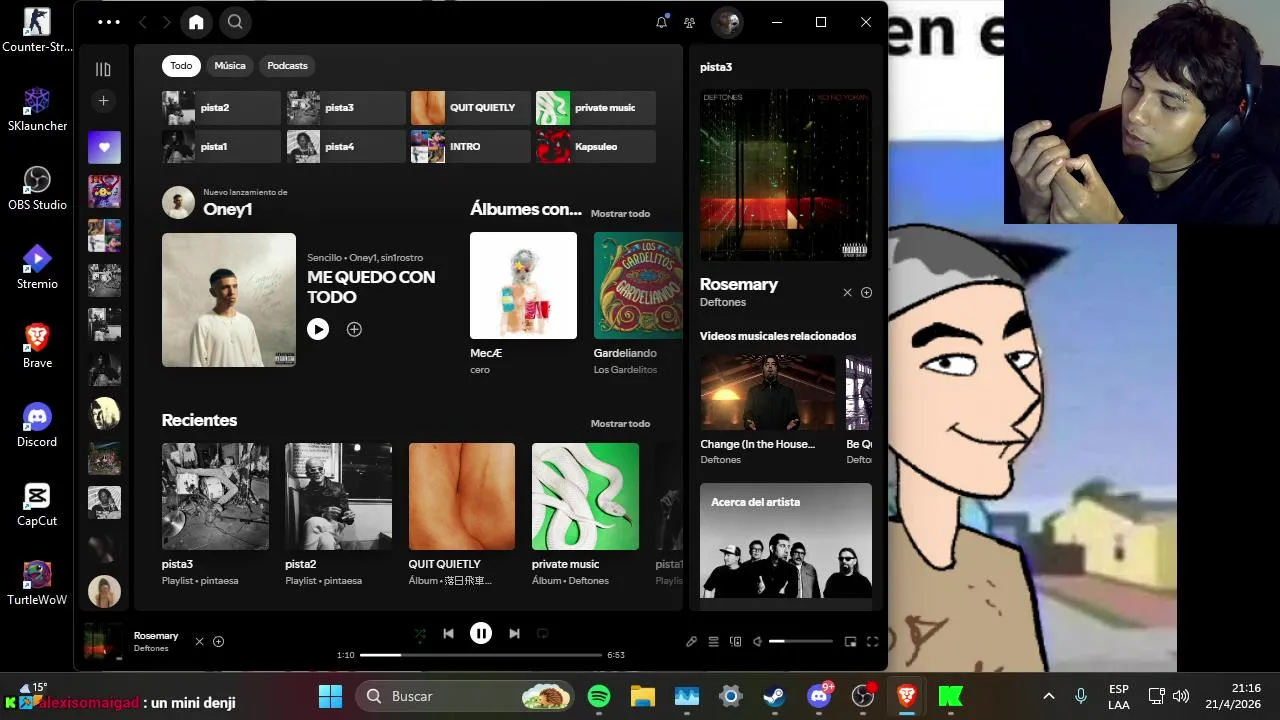Open Kapsuleo shortcut tile
This screenshot has height=720, width=1280.
(596, 146)
